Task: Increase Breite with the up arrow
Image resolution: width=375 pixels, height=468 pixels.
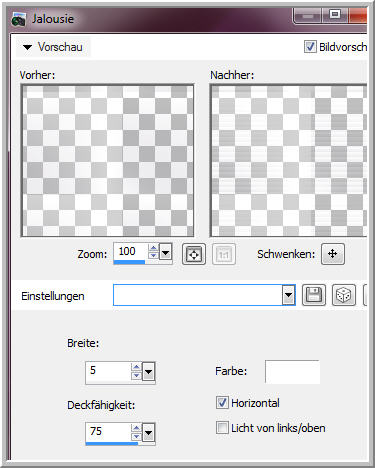Action: [136, 367]
